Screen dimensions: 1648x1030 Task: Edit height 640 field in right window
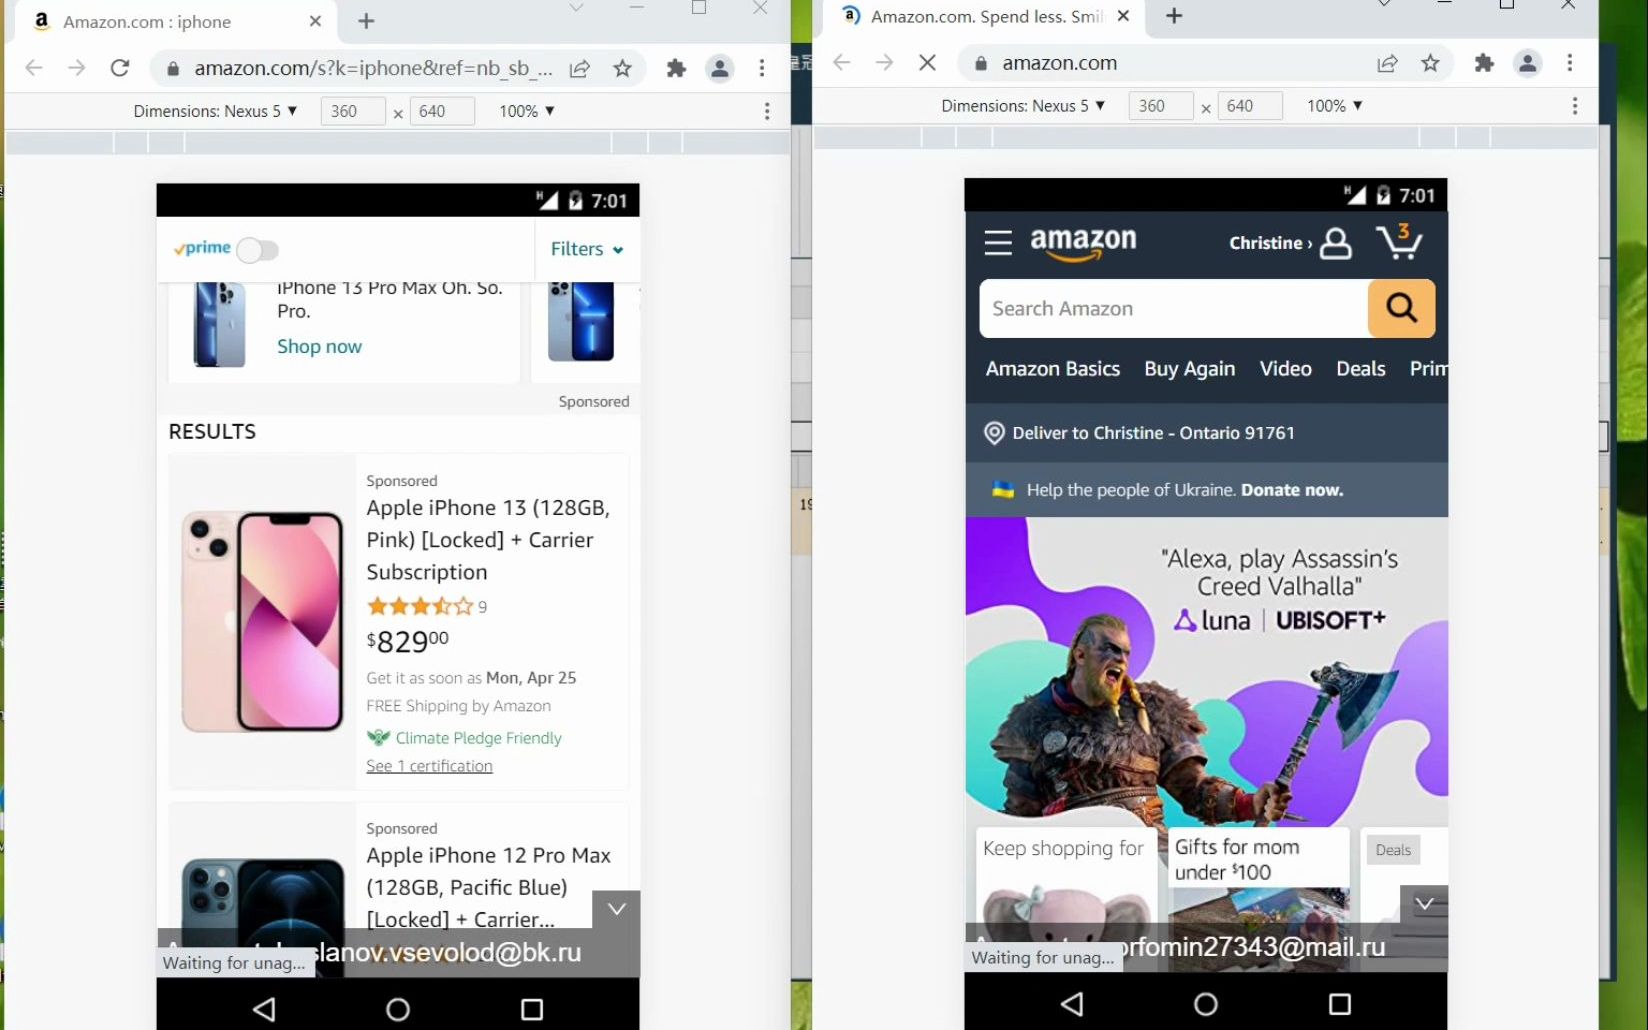tap(1249, 106)
